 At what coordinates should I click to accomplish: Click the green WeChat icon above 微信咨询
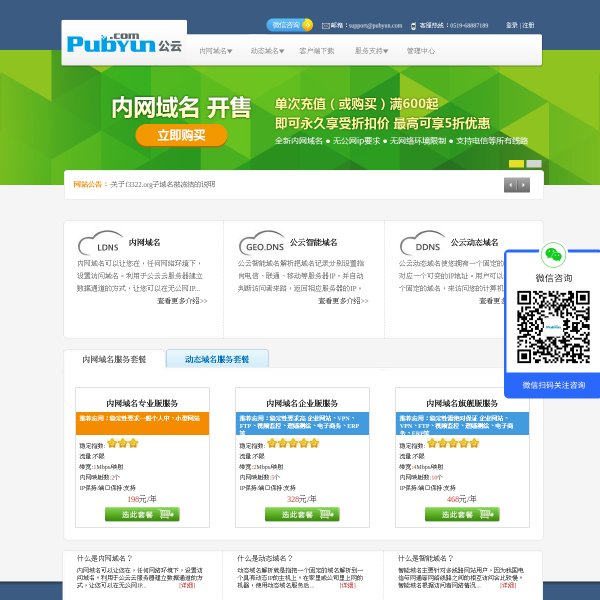553,255
